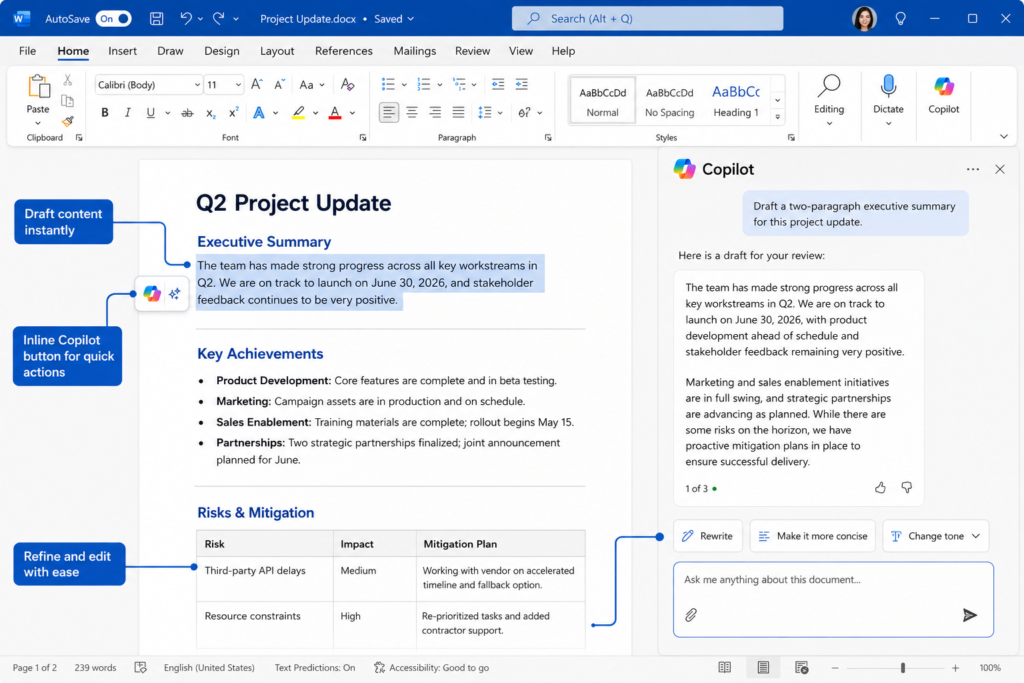Viewport: 1024px width, 683px height.
Task: Open the File menu
Action: 27,51
